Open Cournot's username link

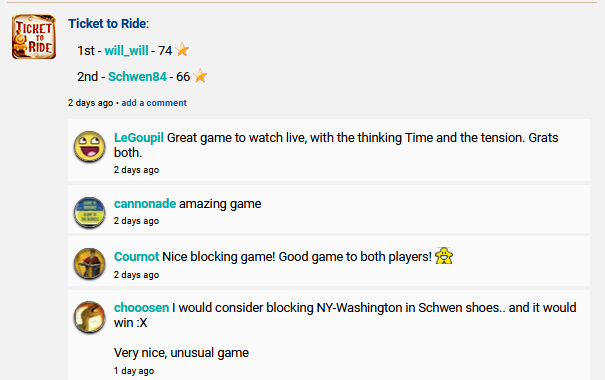[137, 257]
